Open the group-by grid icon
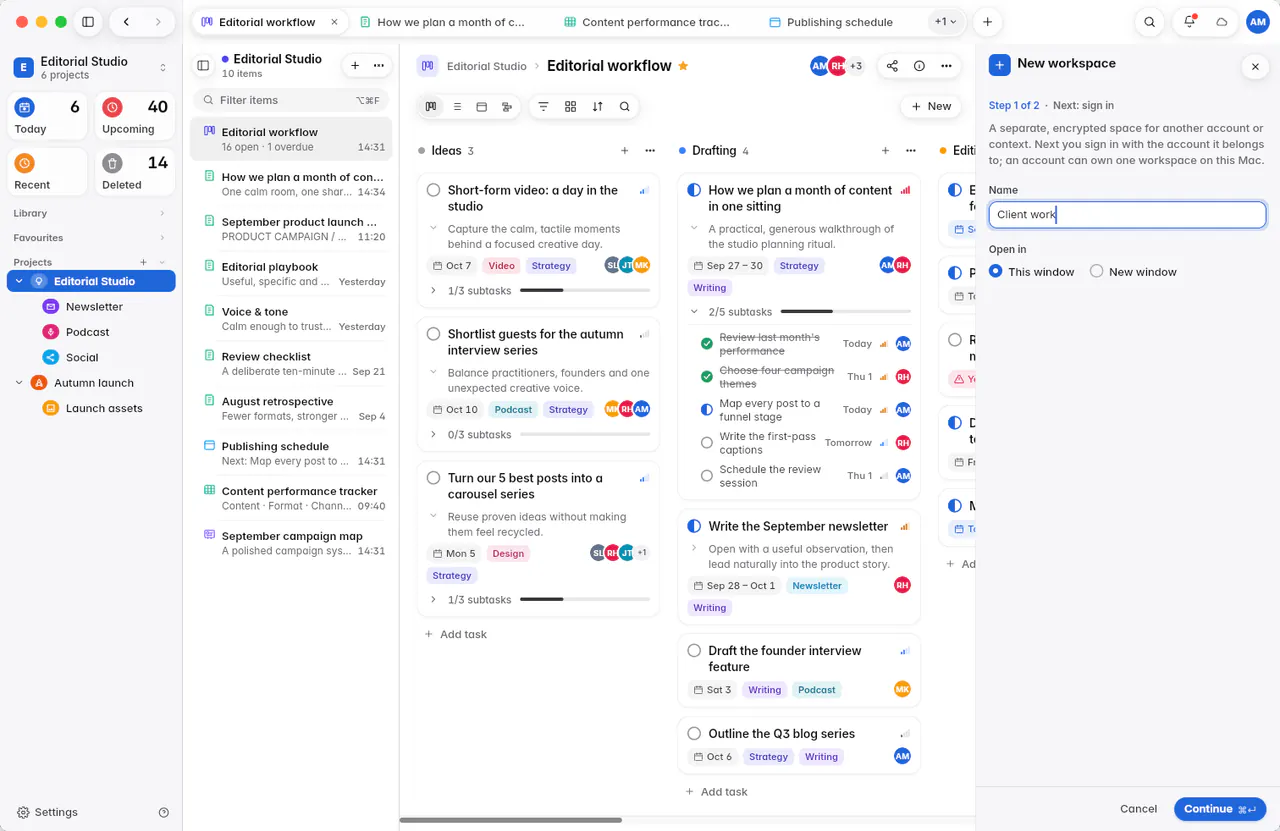 coord(570,106)
